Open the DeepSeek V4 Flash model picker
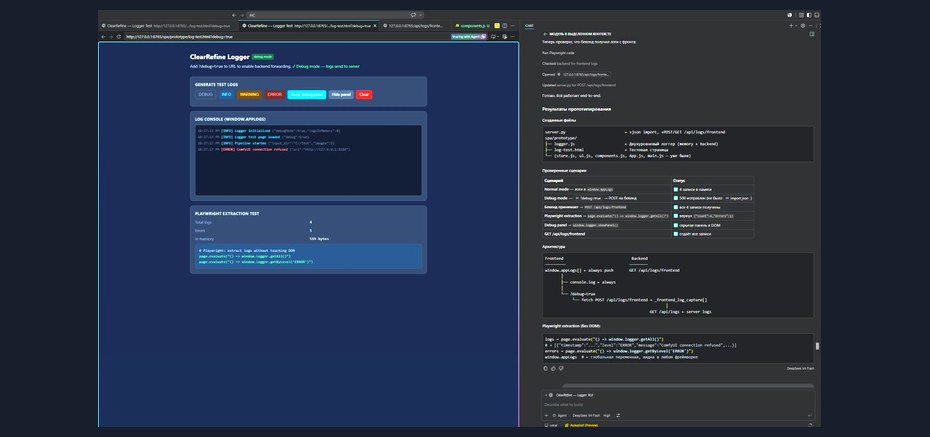The height and width of the screenshot is (437, 930). point(586,415)
